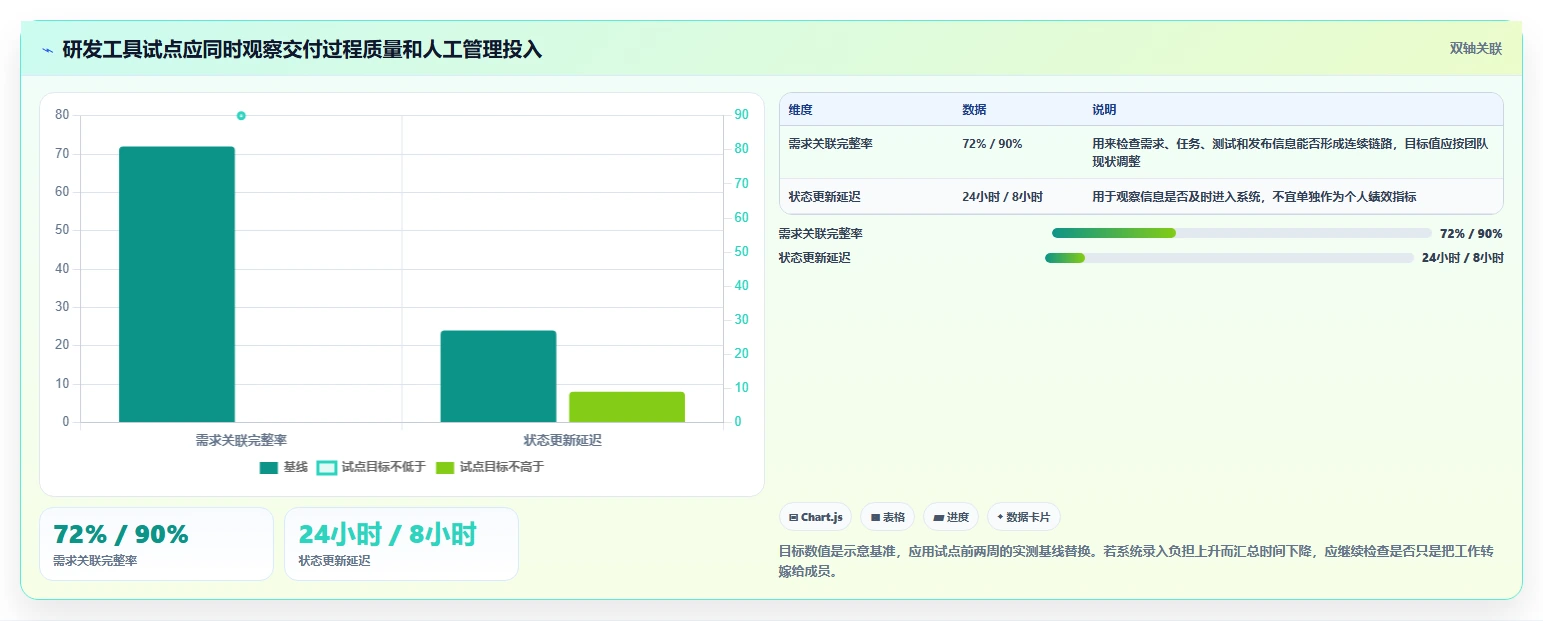Click the 状态更新延迟 x-axis label
Screen dimensions: 1543x621
pyautogui.click(x=563, y=440)
